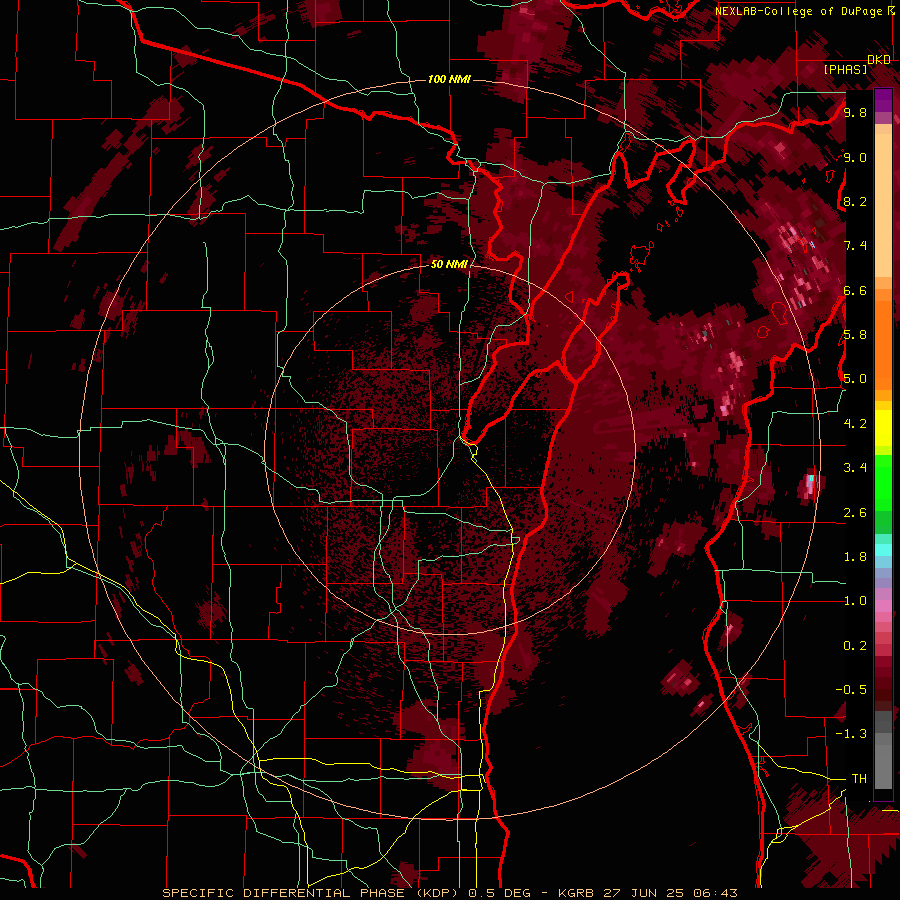Click the 7.4 color scale value
This screenshot has width=900, height=900.
coord(855,246)
